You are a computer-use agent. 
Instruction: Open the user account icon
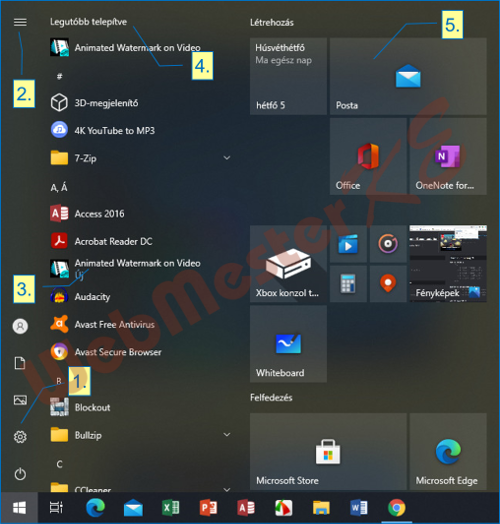point(20,326)
